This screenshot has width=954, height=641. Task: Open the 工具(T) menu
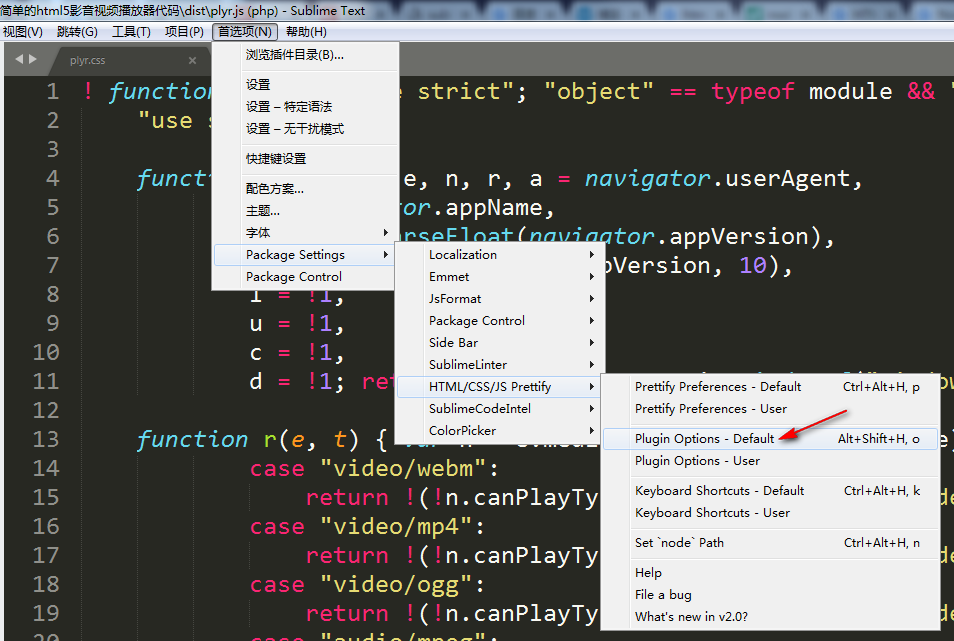(131, 32)
